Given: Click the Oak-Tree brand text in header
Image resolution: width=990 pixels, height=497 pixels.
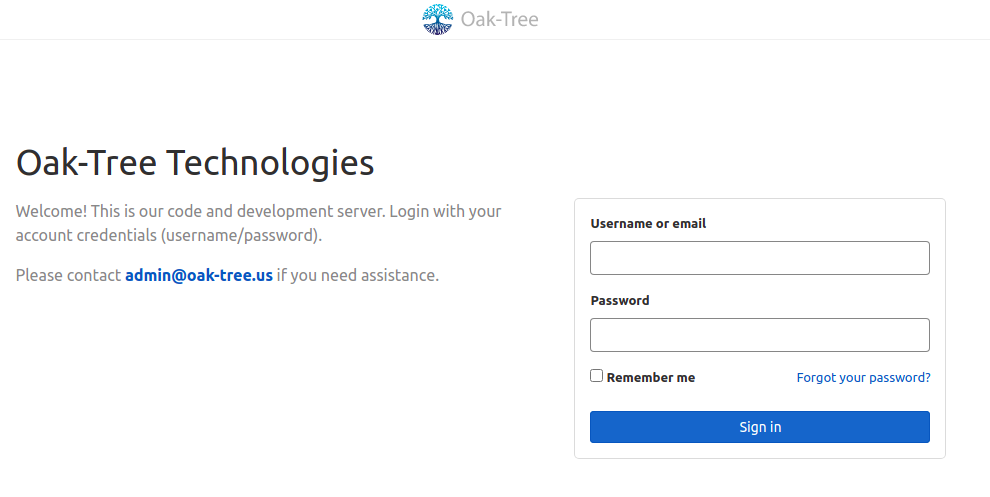Looking at the screenshot, I should pyautogui.click(x=499, y=19).
